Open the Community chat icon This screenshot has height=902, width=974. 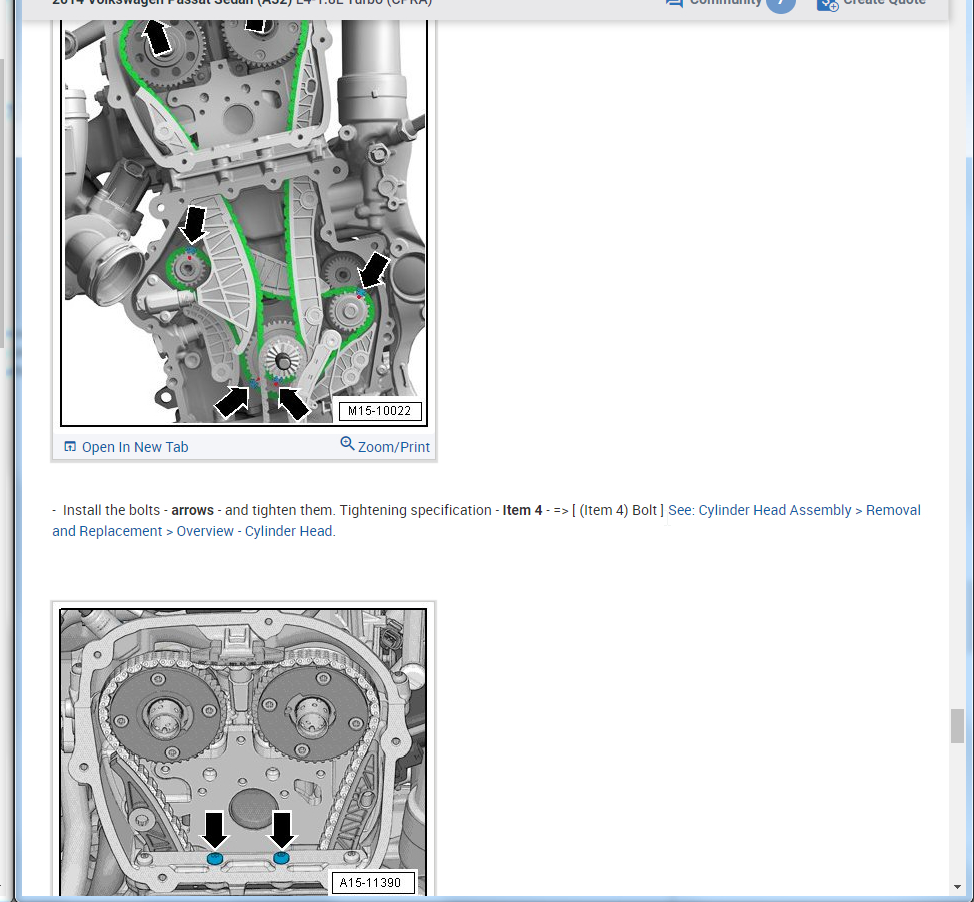[675, 3]
